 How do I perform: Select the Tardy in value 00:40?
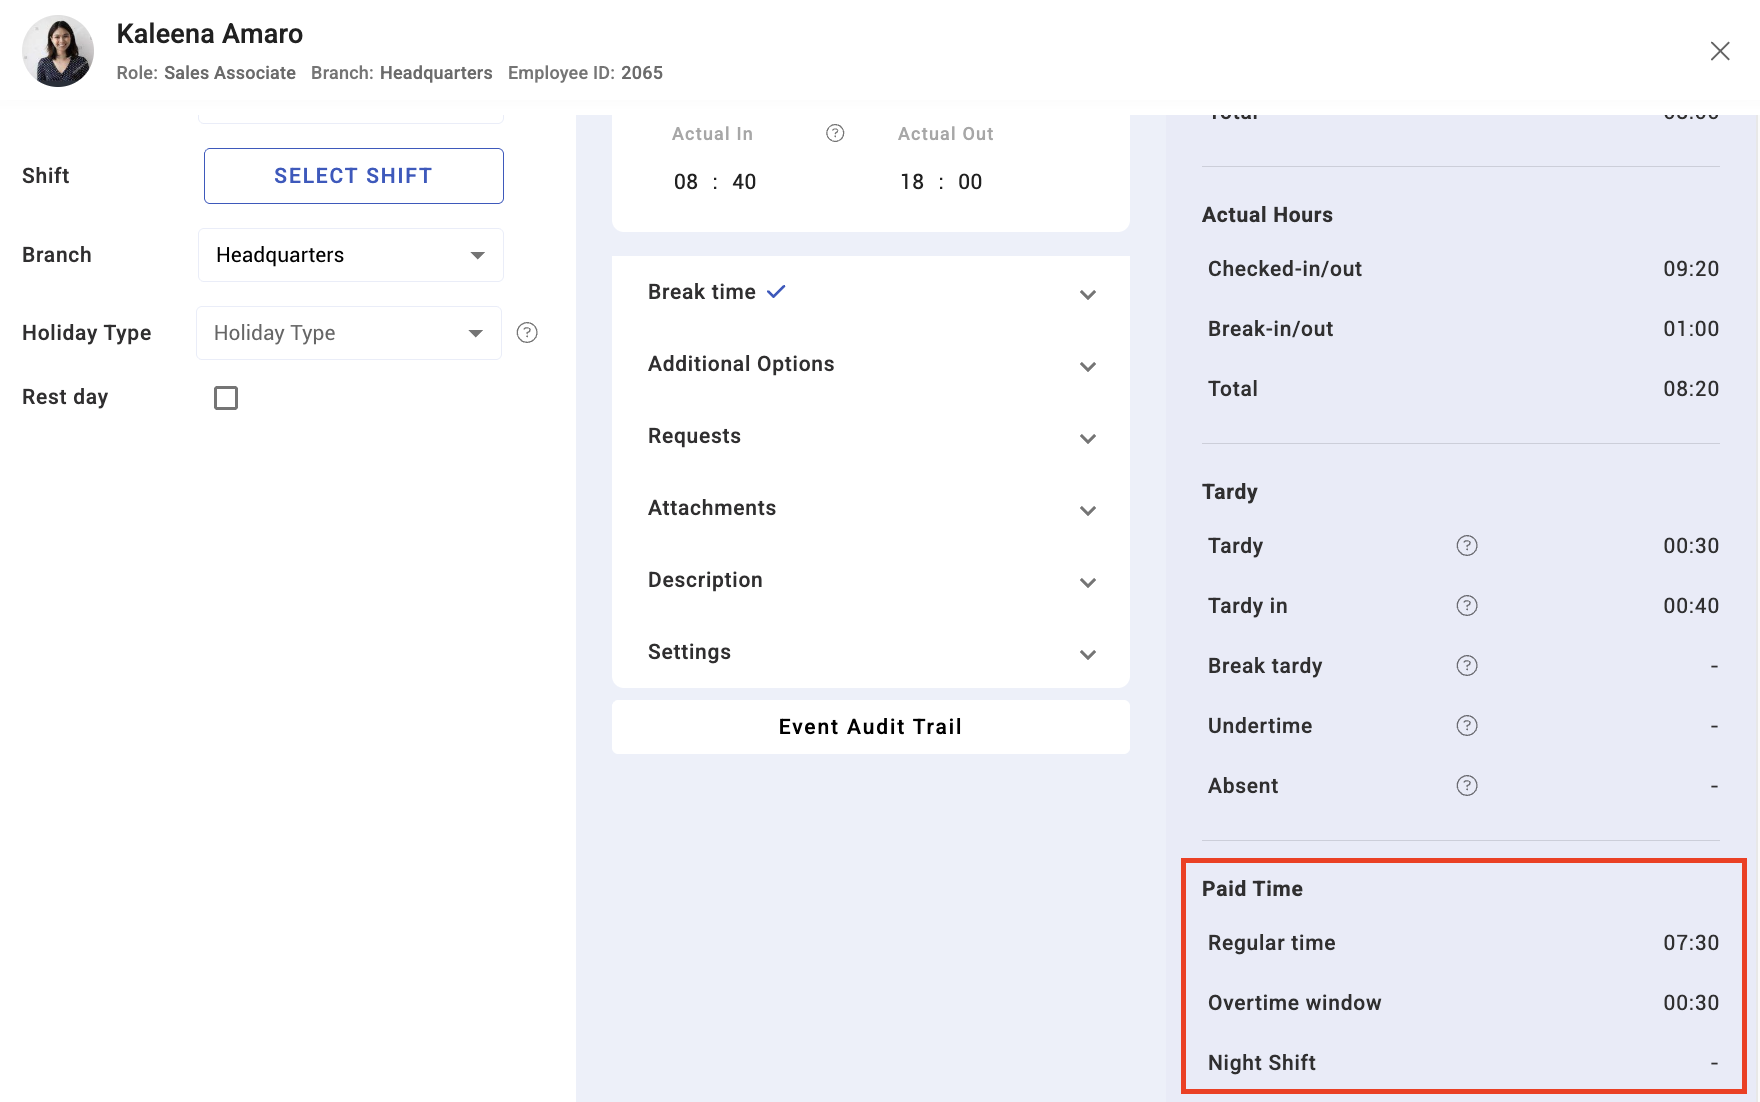1691,606
